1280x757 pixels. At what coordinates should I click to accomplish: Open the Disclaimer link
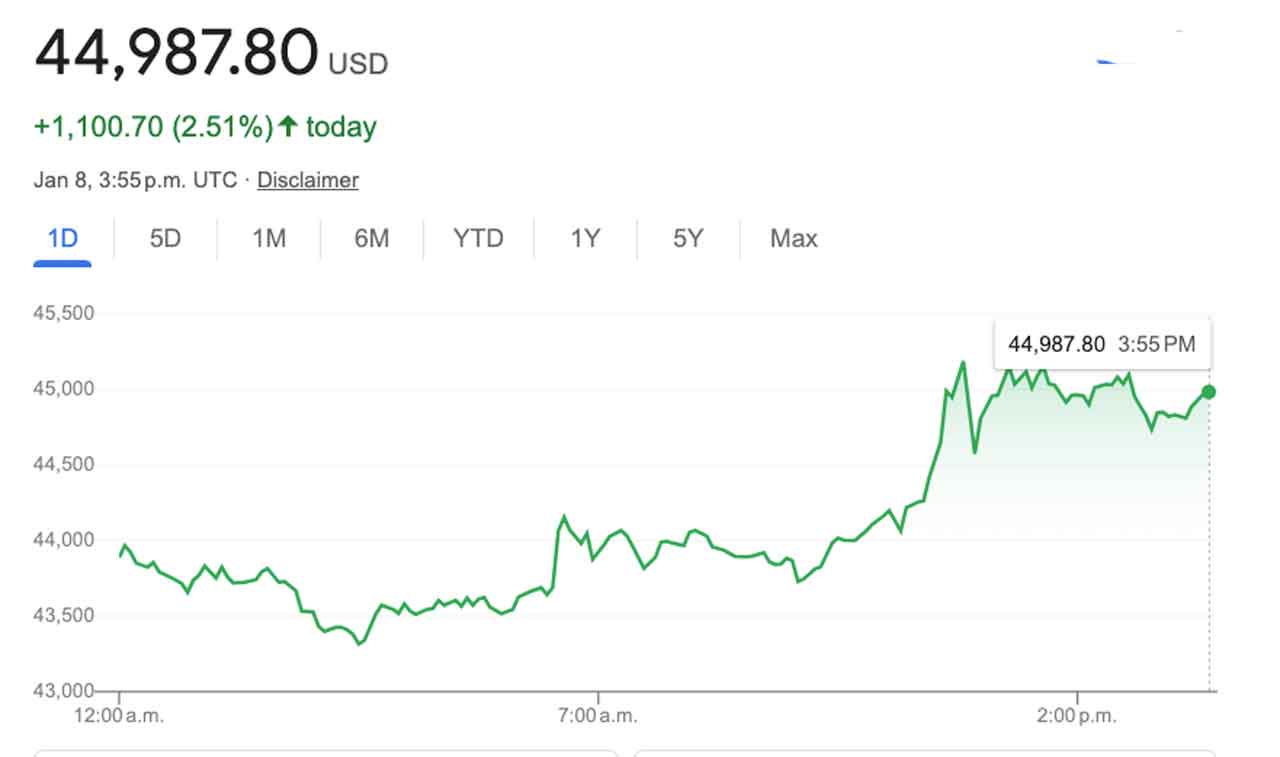(308, 180)
